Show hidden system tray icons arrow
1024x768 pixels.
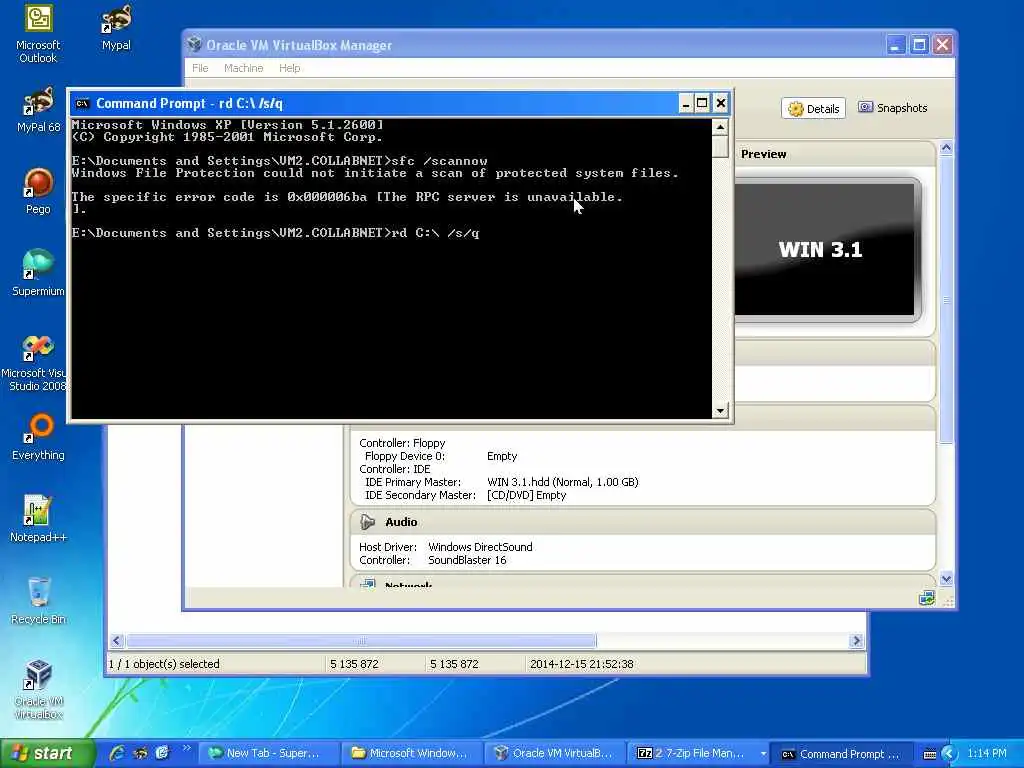tap(949, 754)
